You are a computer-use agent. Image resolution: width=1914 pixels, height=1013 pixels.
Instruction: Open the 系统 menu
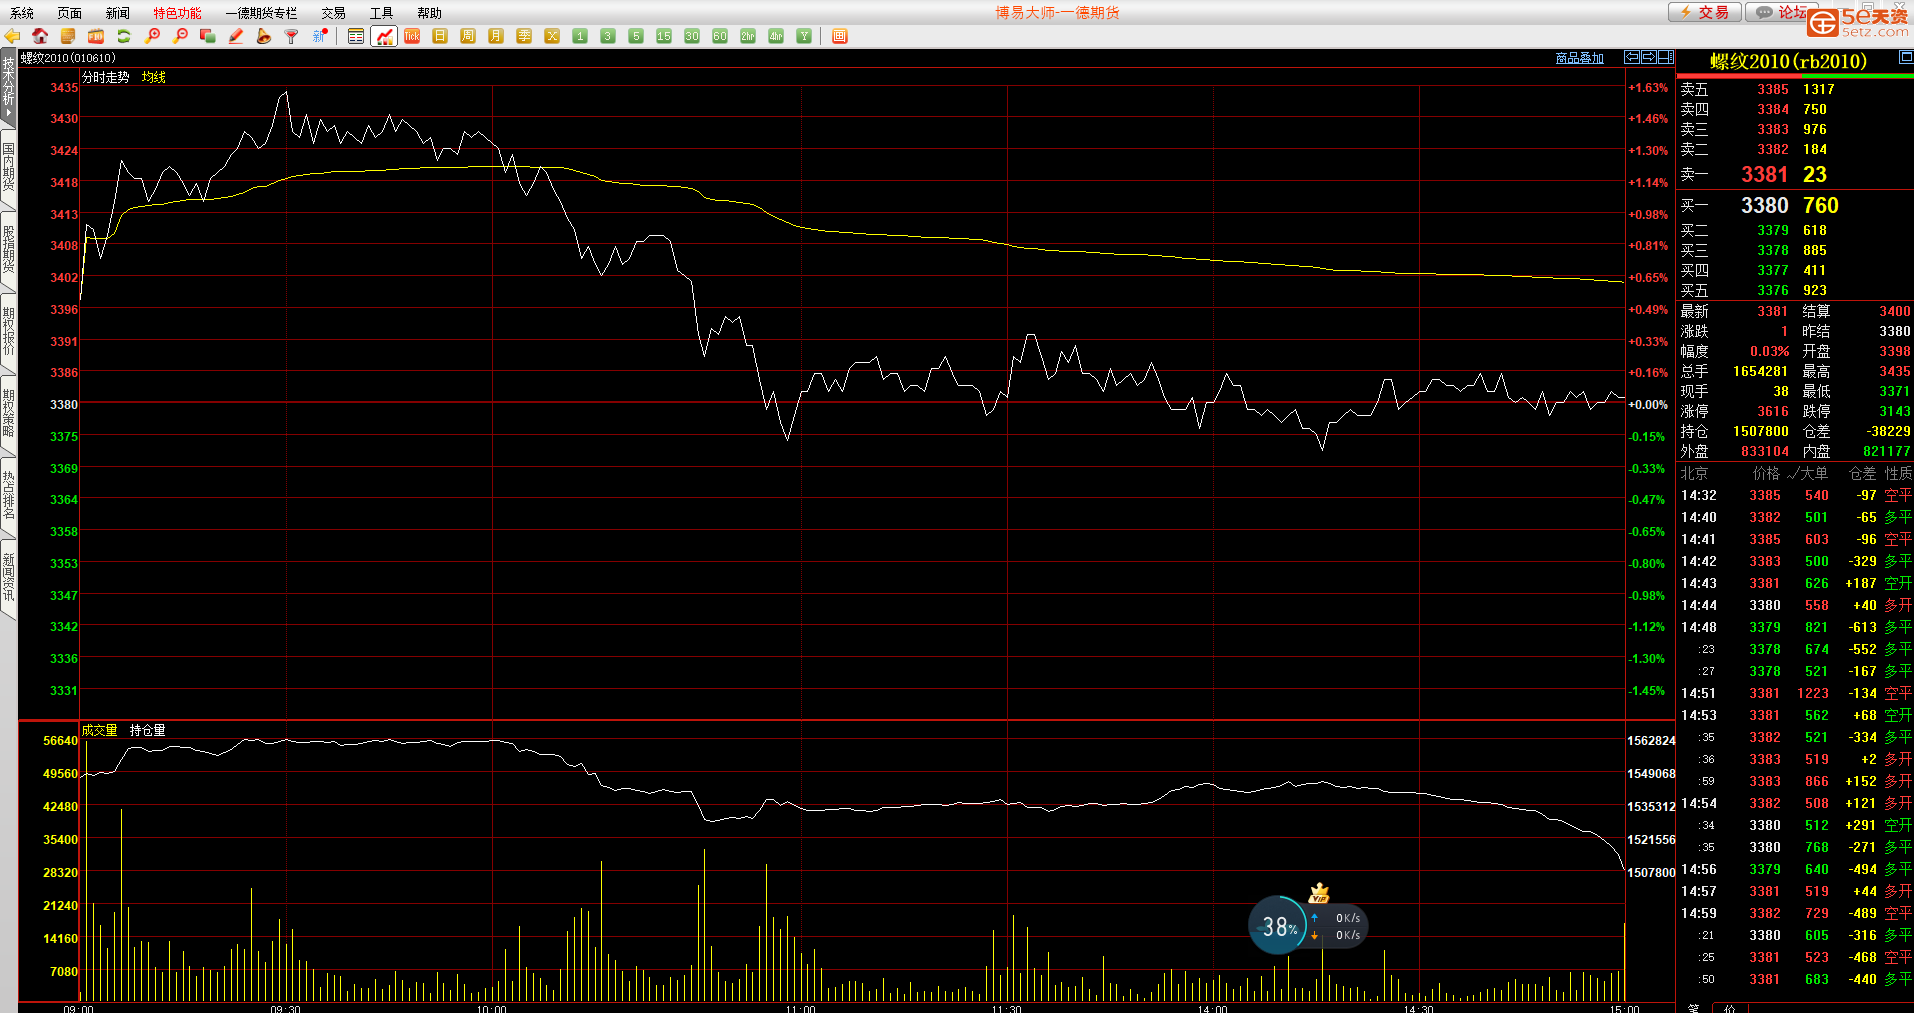coord(22,13)
